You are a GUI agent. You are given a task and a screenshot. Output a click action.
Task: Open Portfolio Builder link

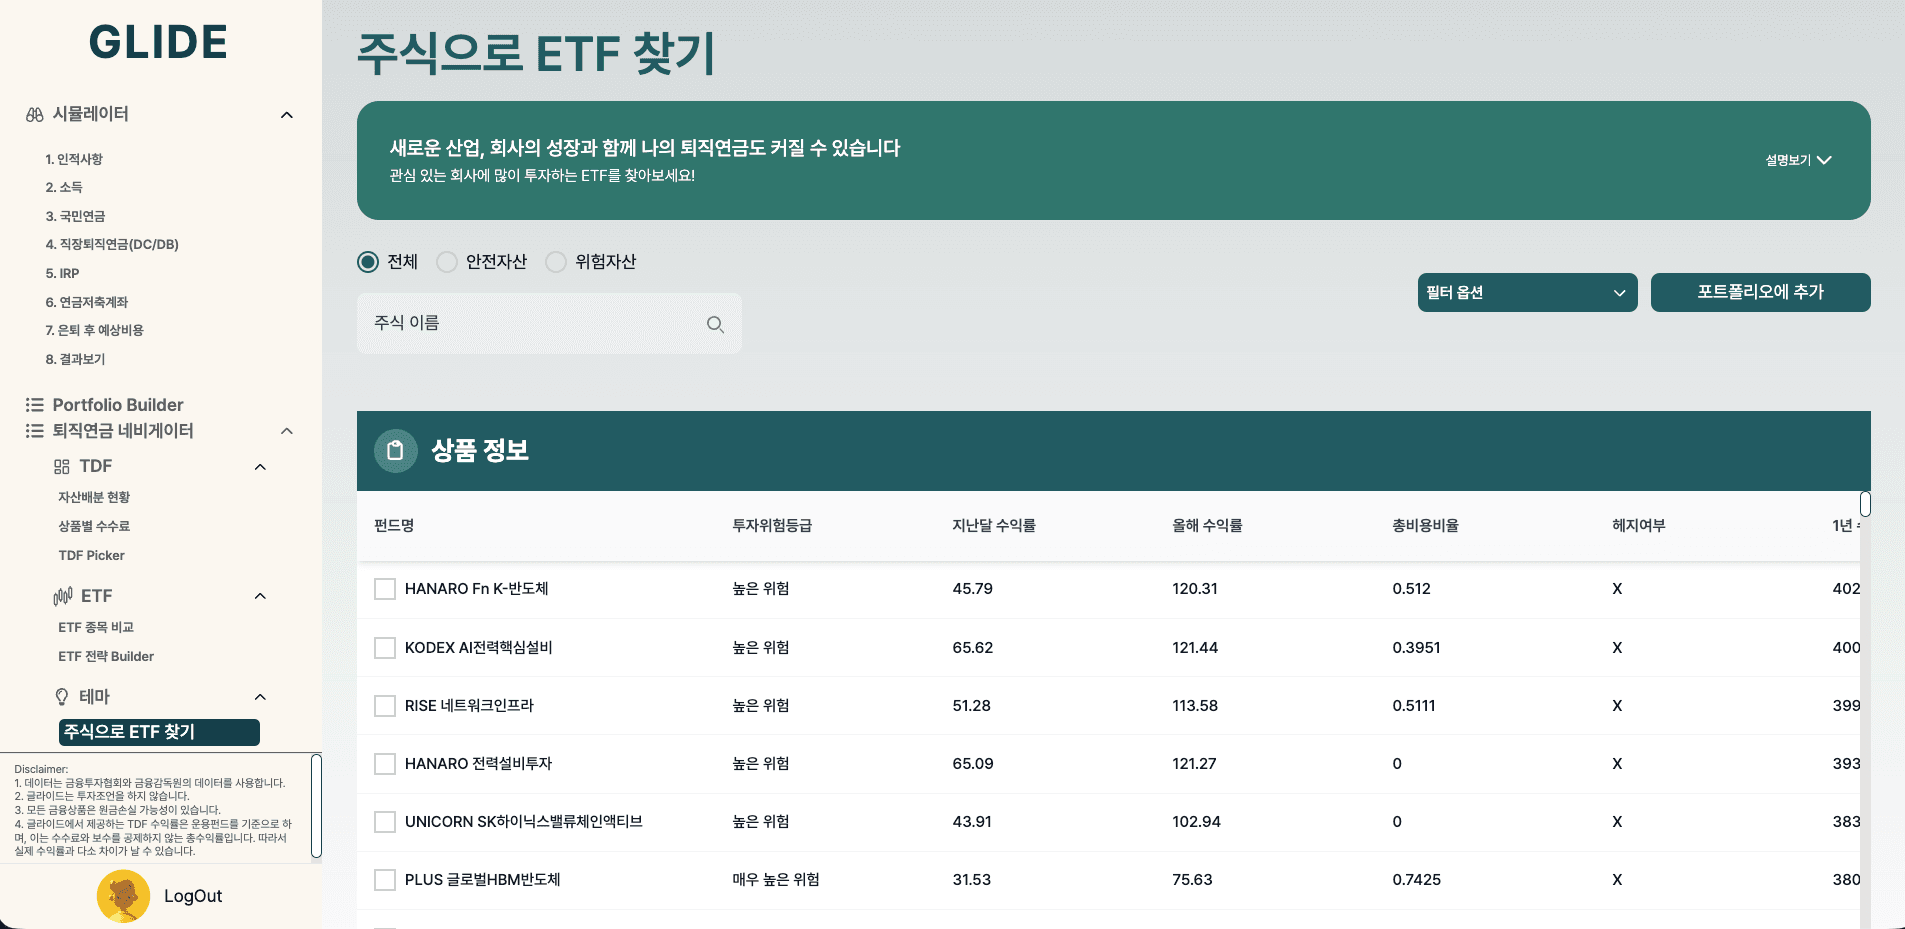click(x=118, y=405)
